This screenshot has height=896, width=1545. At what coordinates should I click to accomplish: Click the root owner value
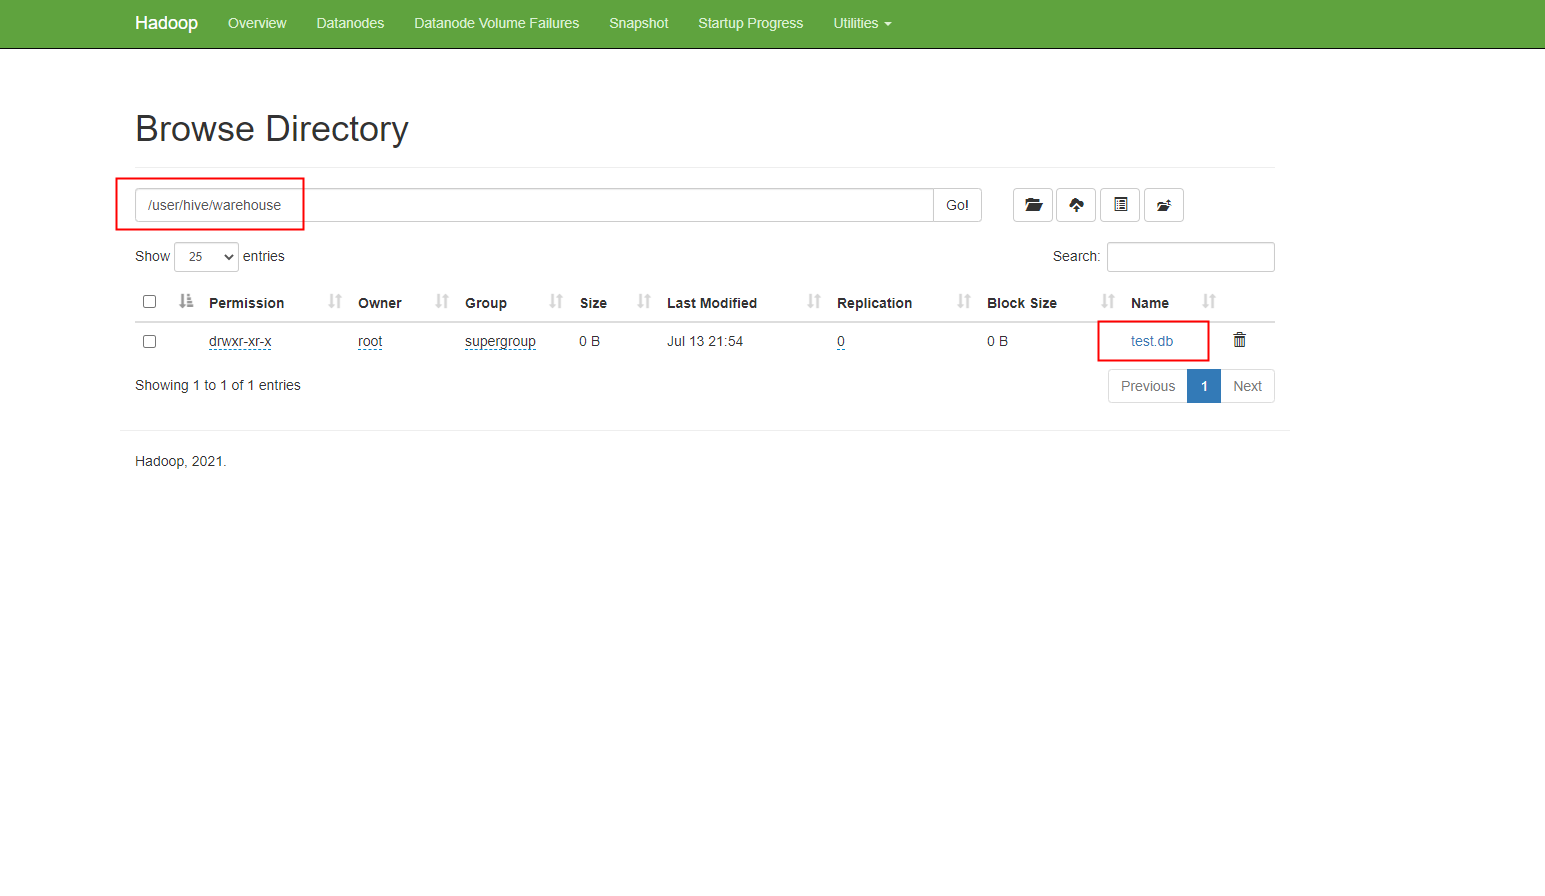(370, 341)
